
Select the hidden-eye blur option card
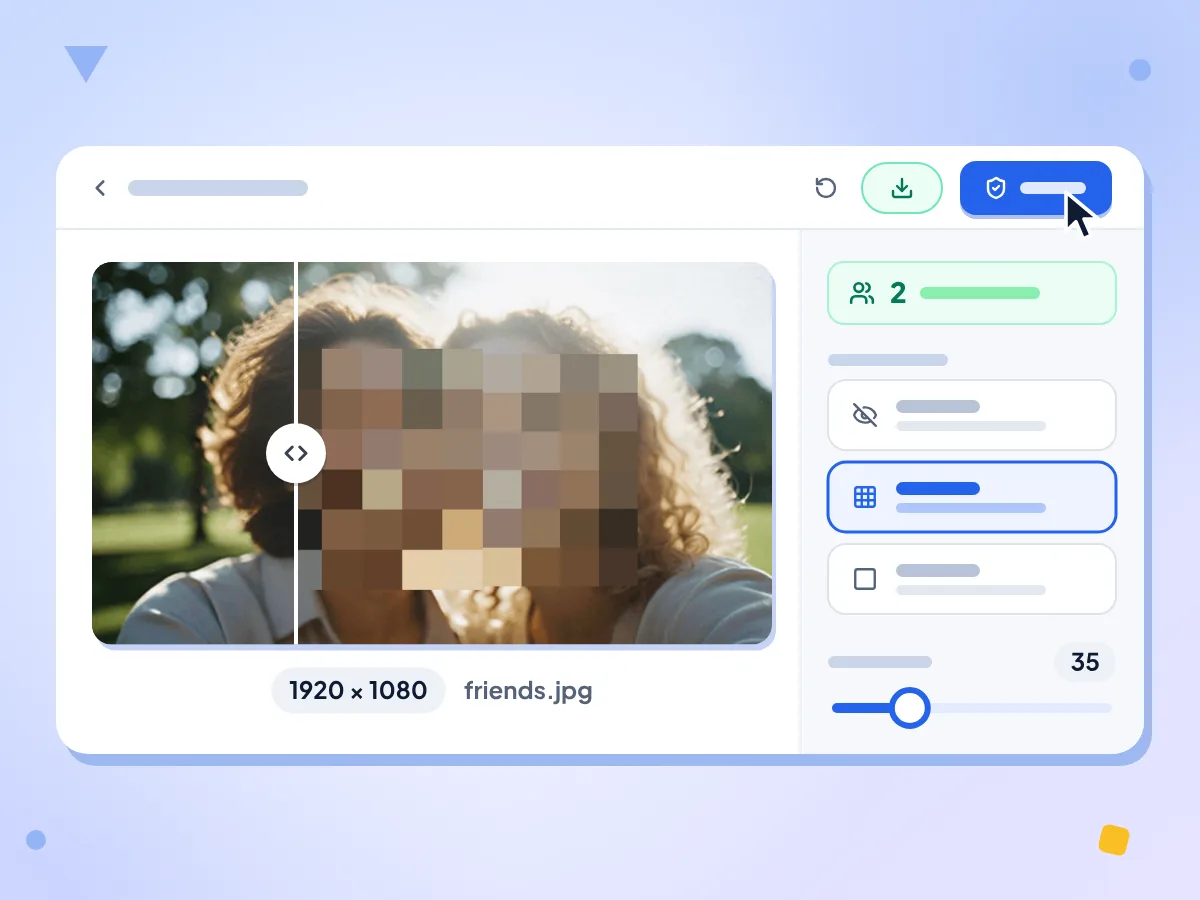pyautogui.click(x=972, y=415)
